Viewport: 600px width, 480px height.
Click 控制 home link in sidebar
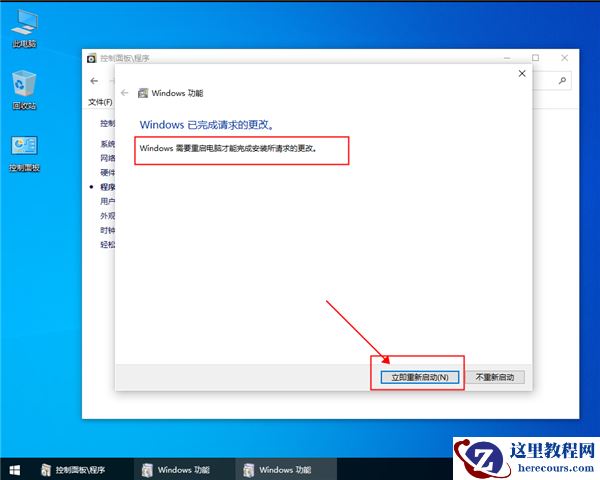(108, 123)
